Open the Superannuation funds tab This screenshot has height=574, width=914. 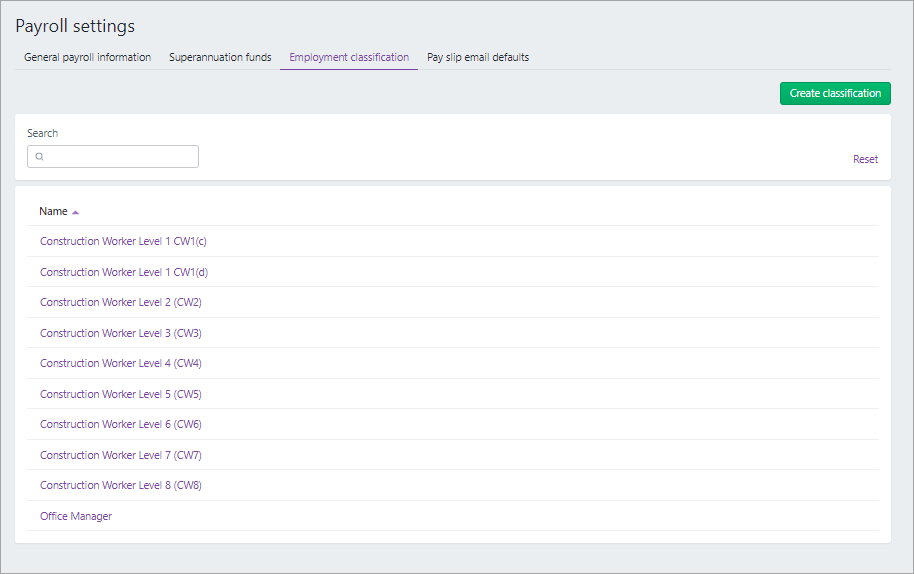[220, 57]
